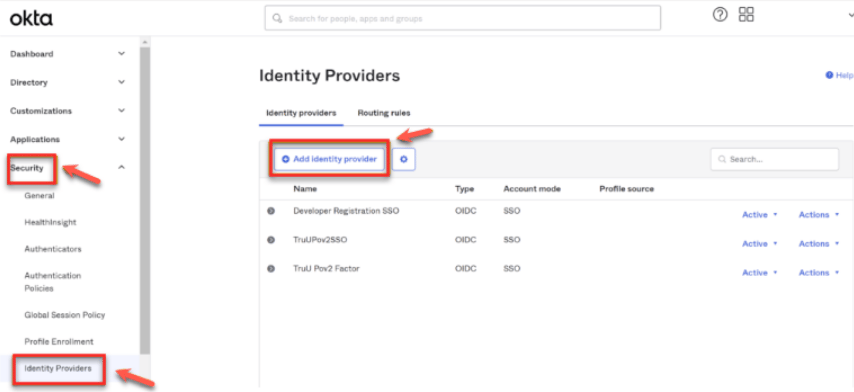Click the Type column header

465,189
